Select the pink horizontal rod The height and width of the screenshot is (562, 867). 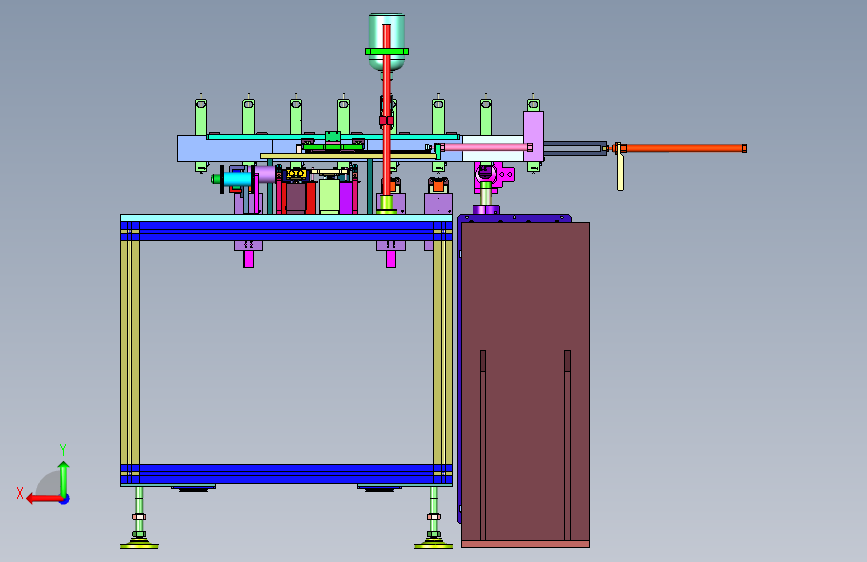[485, 147]
